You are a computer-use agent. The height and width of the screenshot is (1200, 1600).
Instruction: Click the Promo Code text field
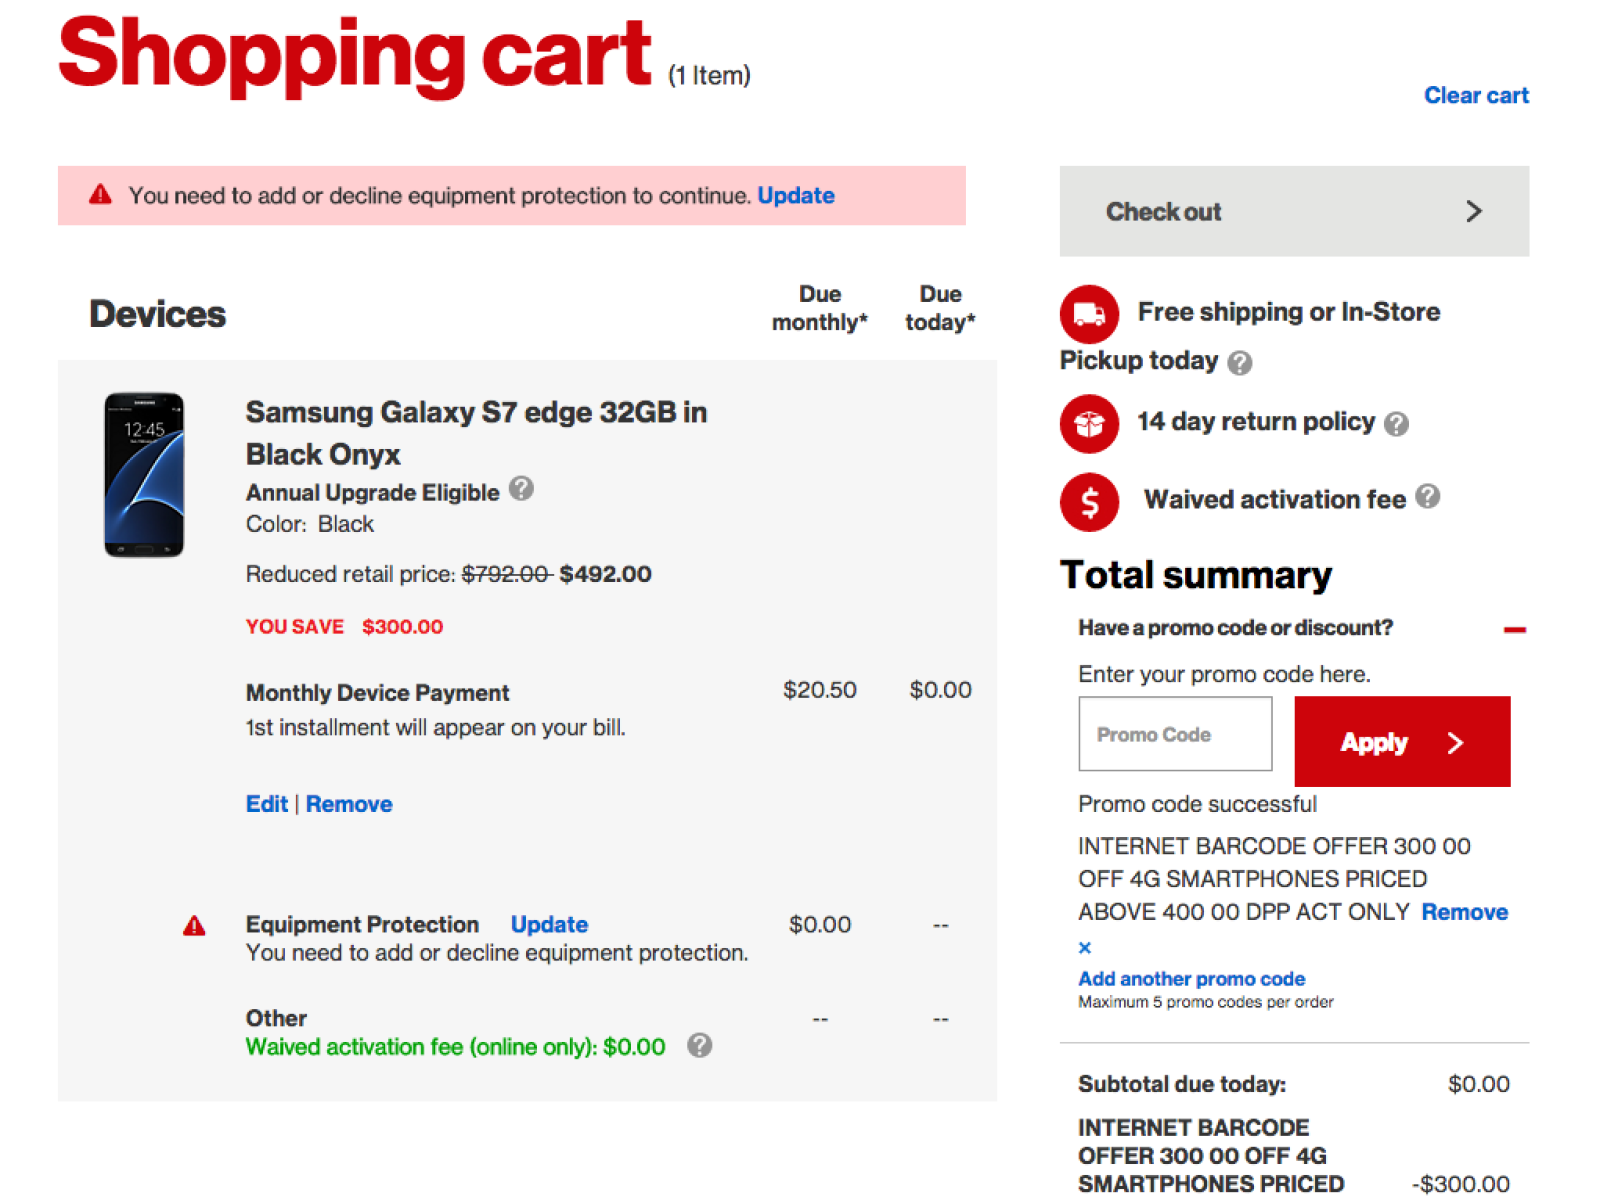pos(1175,735)
